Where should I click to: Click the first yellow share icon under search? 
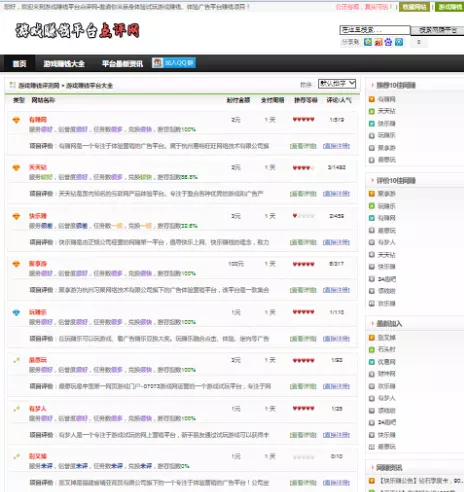(368, 42)
